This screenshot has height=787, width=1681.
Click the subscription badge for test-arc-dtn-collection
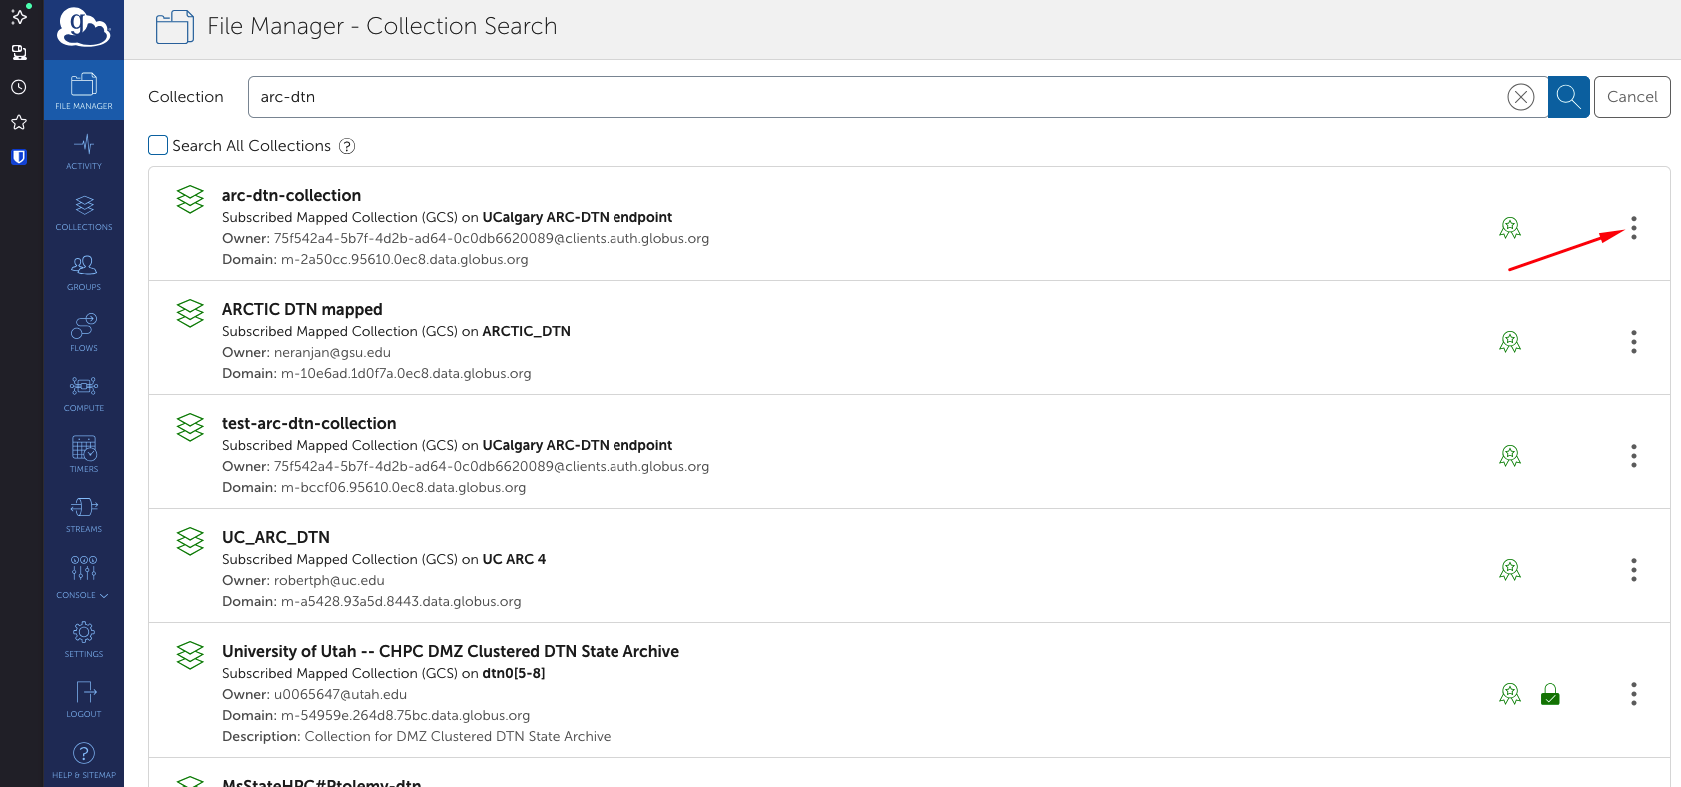tap(1510, 456)
